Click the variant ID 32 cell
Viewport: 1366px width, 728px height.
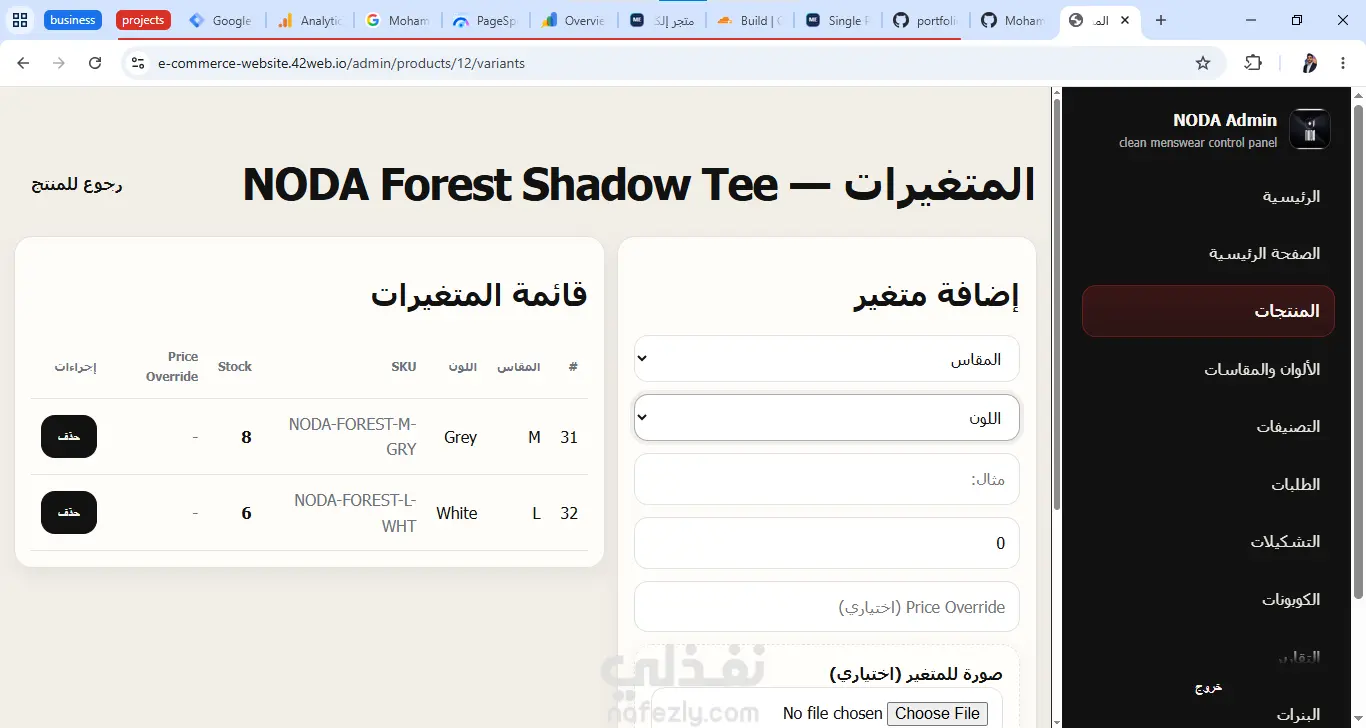(x=569, y=513)
